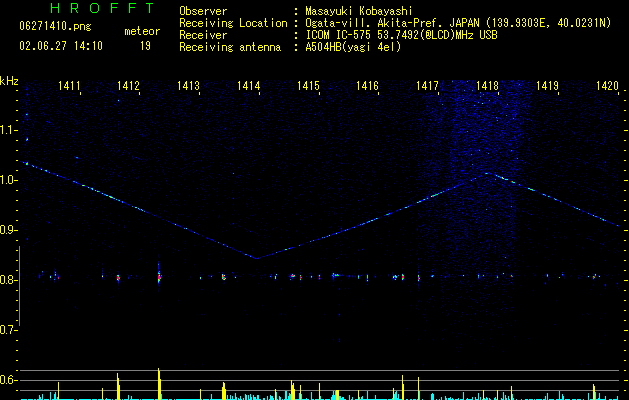Click the 1414 time axis label
This screenshot has height=400, width=629.
click(x=248, y=85)
